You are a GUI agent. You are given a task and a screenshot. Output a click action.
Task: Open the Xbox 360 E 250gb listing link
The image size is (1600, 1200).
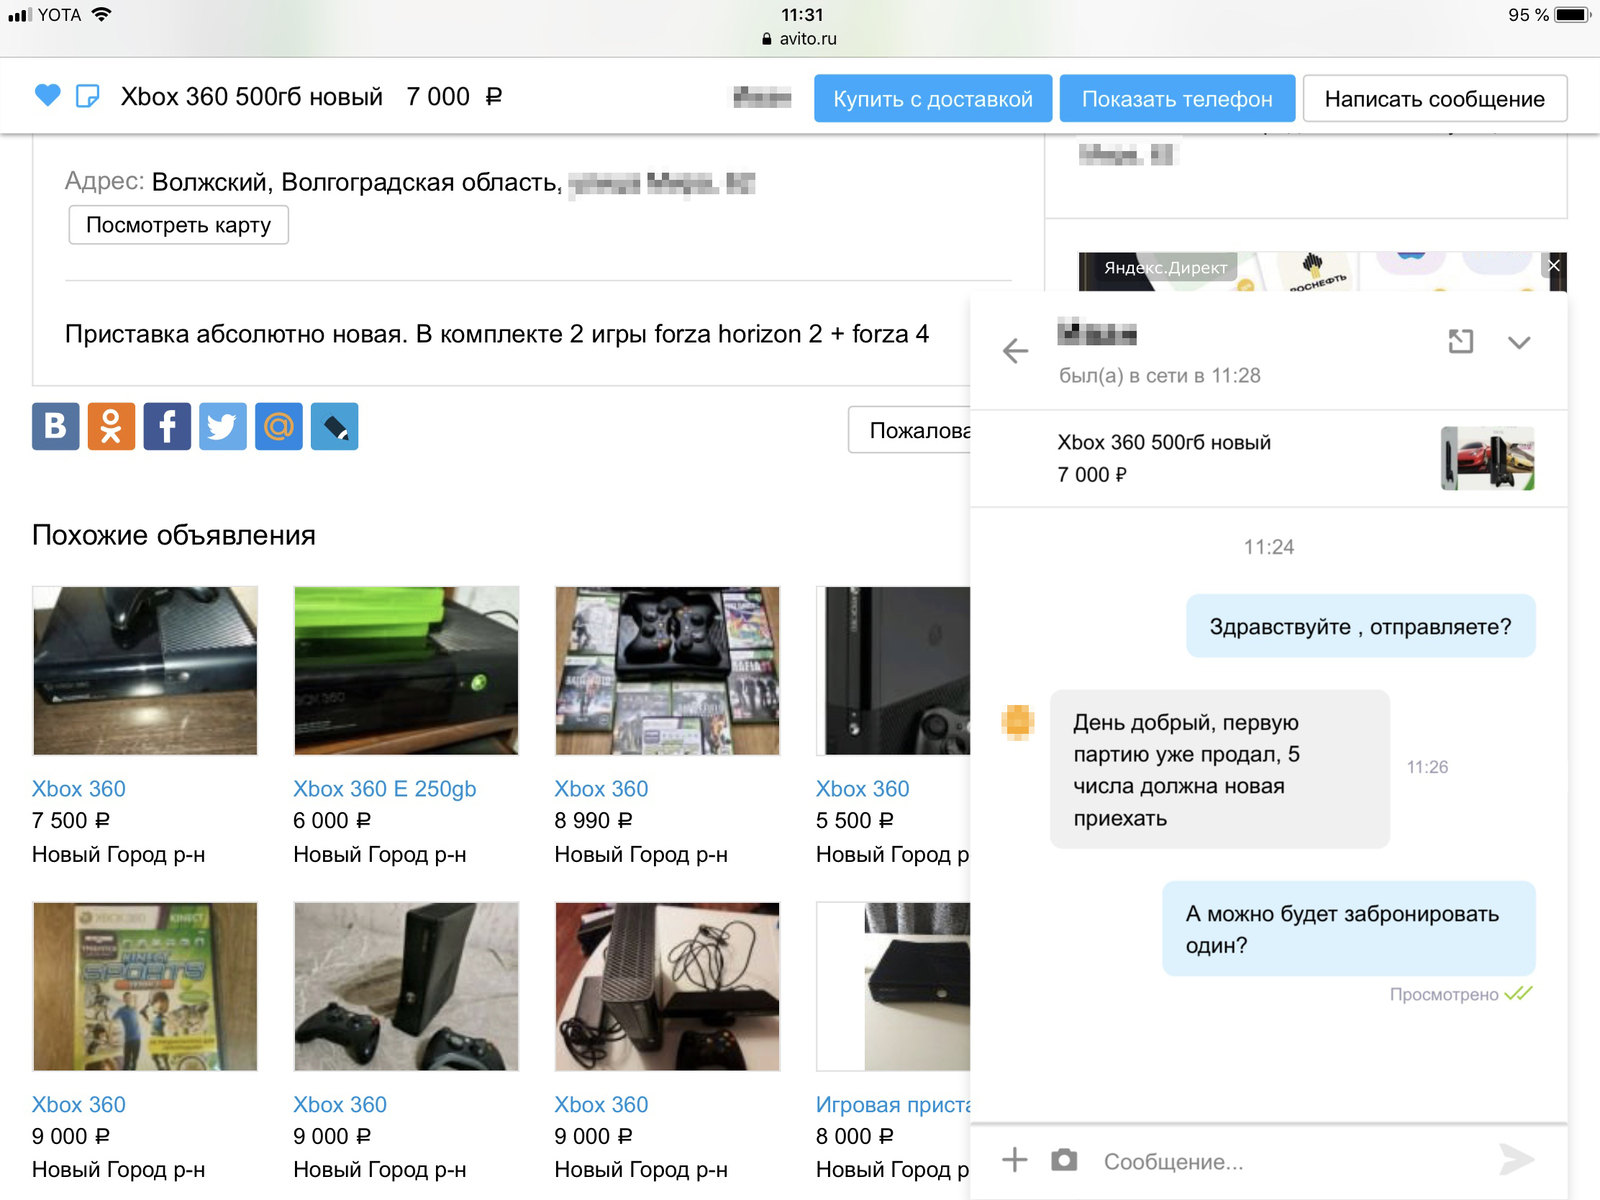[x=385, y=789]
